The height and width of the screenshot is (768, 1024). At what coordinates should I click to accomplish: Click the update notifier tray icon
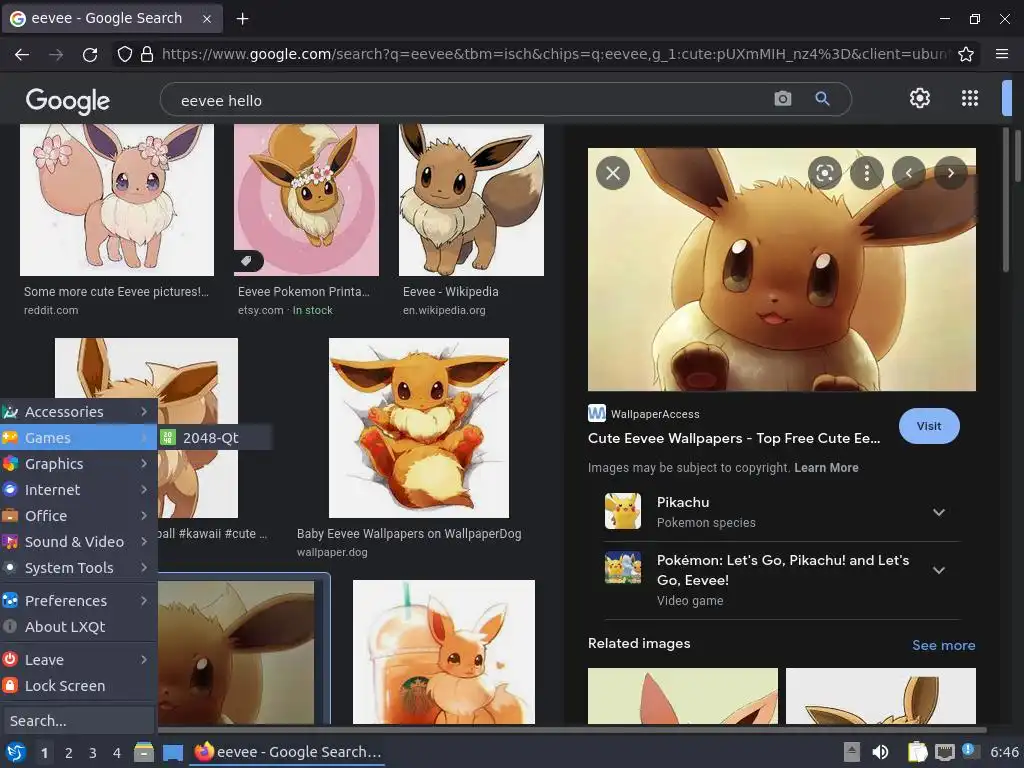tap(970, 751)
